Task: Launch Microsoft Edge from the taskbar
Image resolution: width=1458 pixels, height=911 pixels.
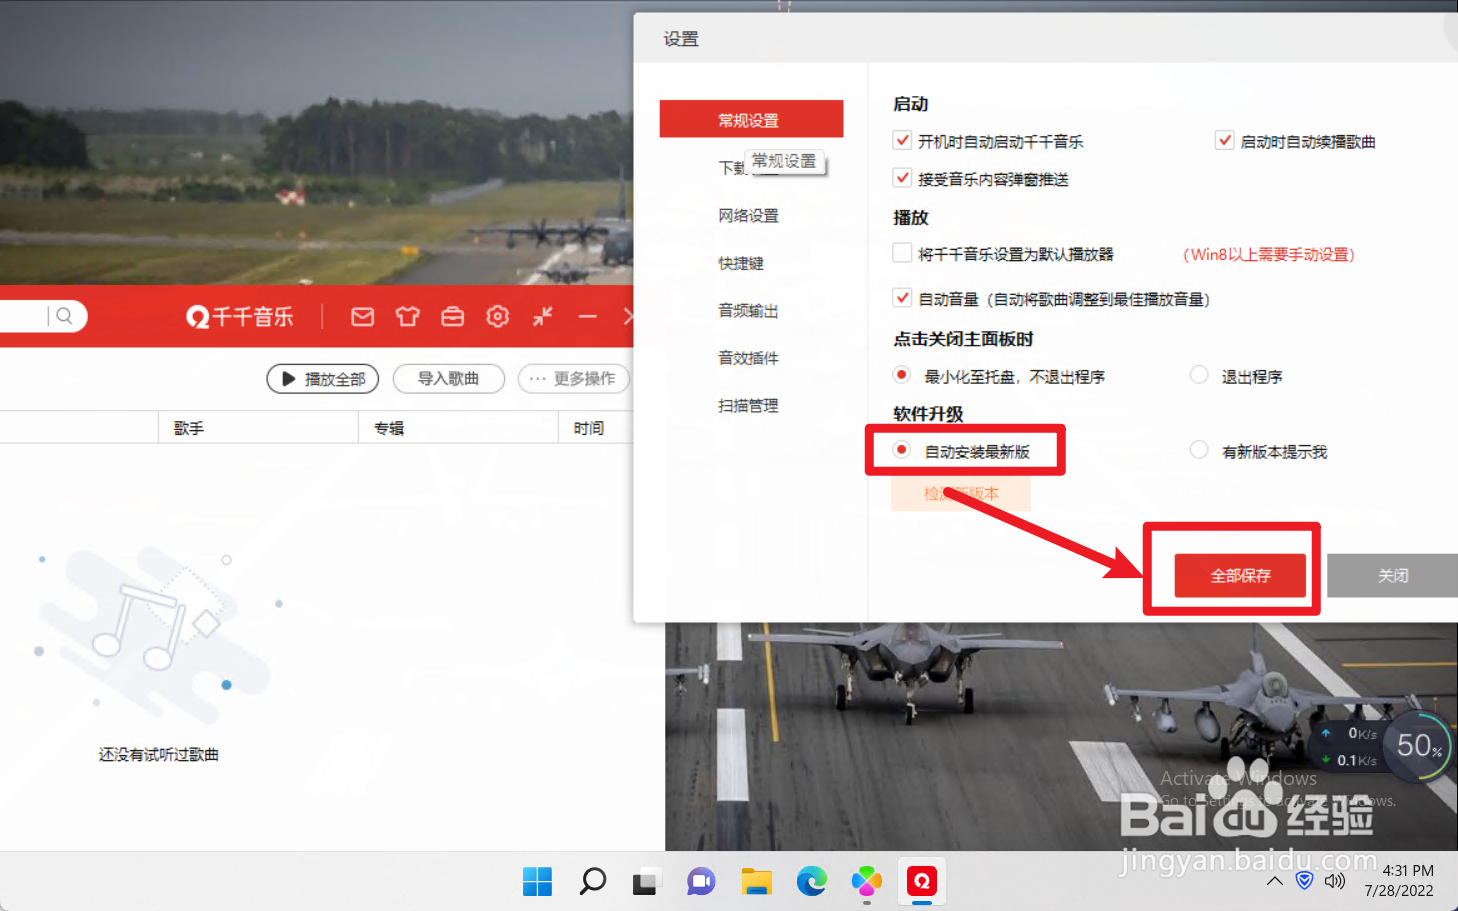Action: [x=811, y=881]
